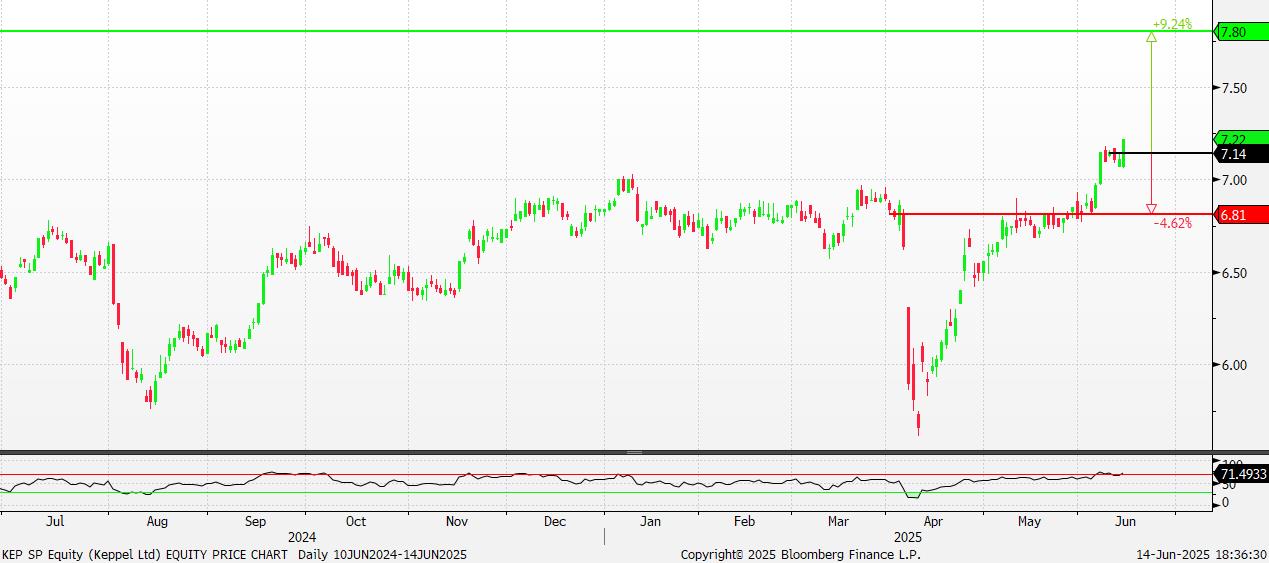Click the 7.50 price axis label

click(x=1233, y=88)
